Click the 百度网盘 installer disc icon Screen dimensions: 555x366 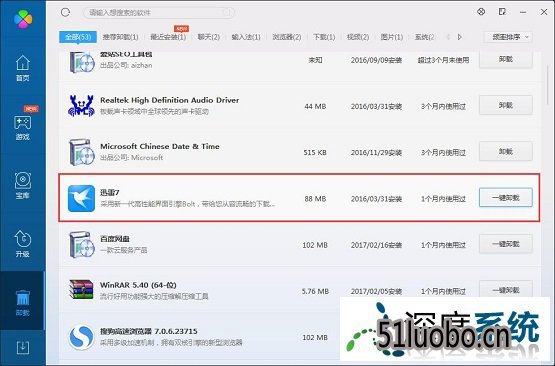[81, 245]
